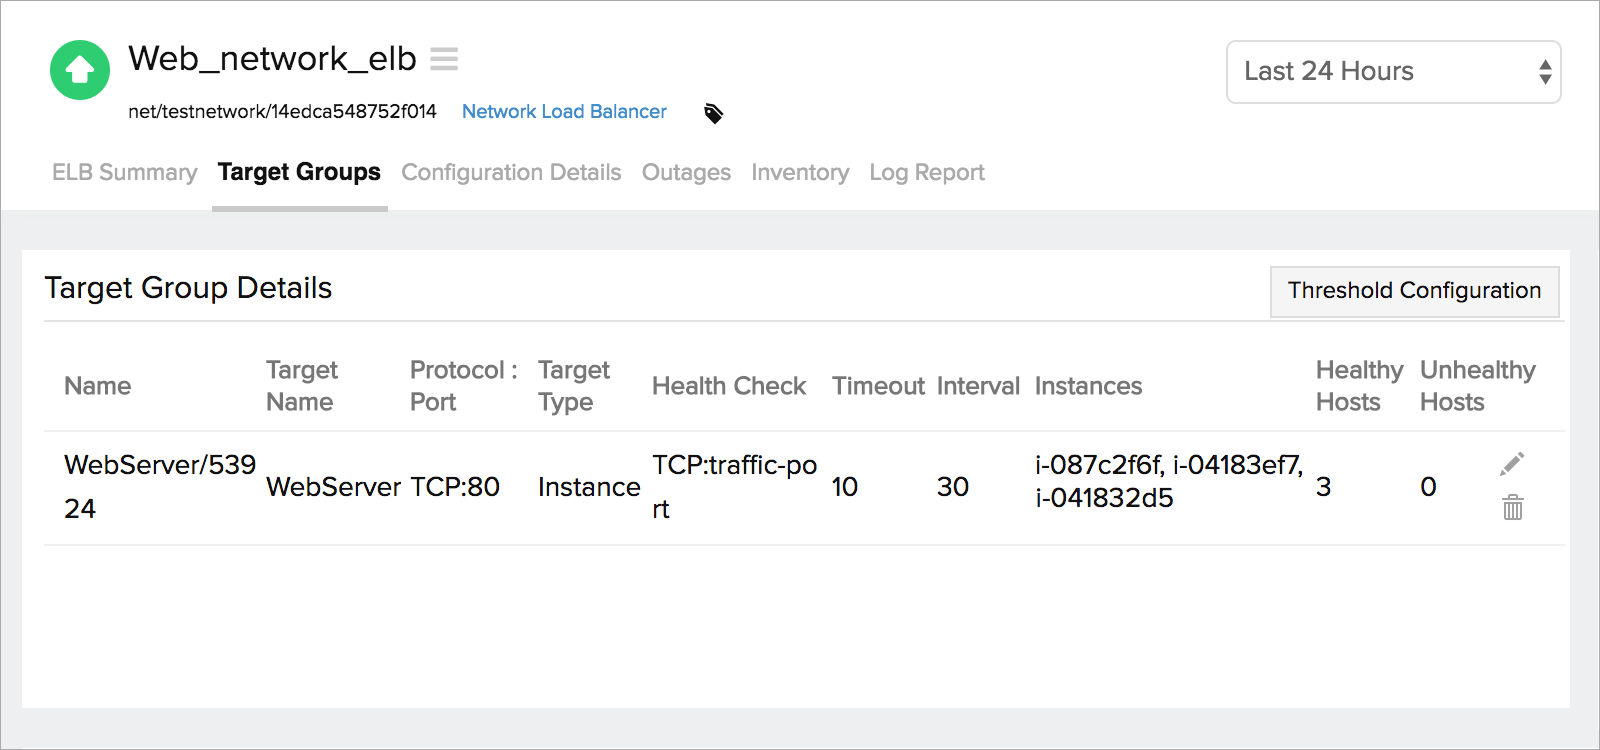
Task: View the Inventory tab
Action: point(800,172)
